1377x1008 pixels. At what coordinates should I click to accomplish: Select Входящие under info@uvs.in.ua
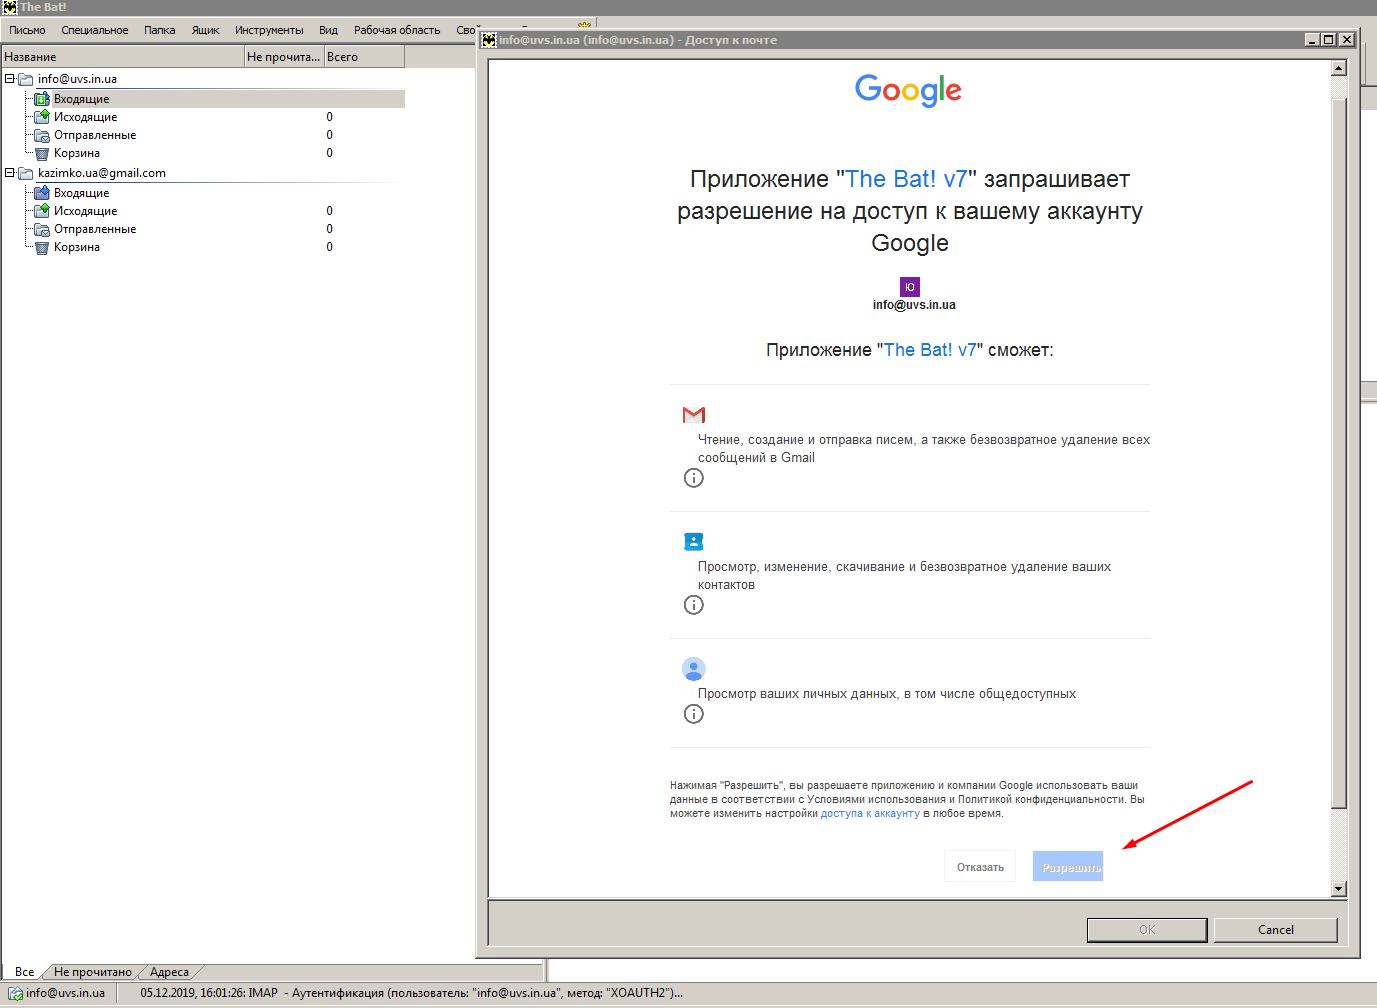click(82, 99)
